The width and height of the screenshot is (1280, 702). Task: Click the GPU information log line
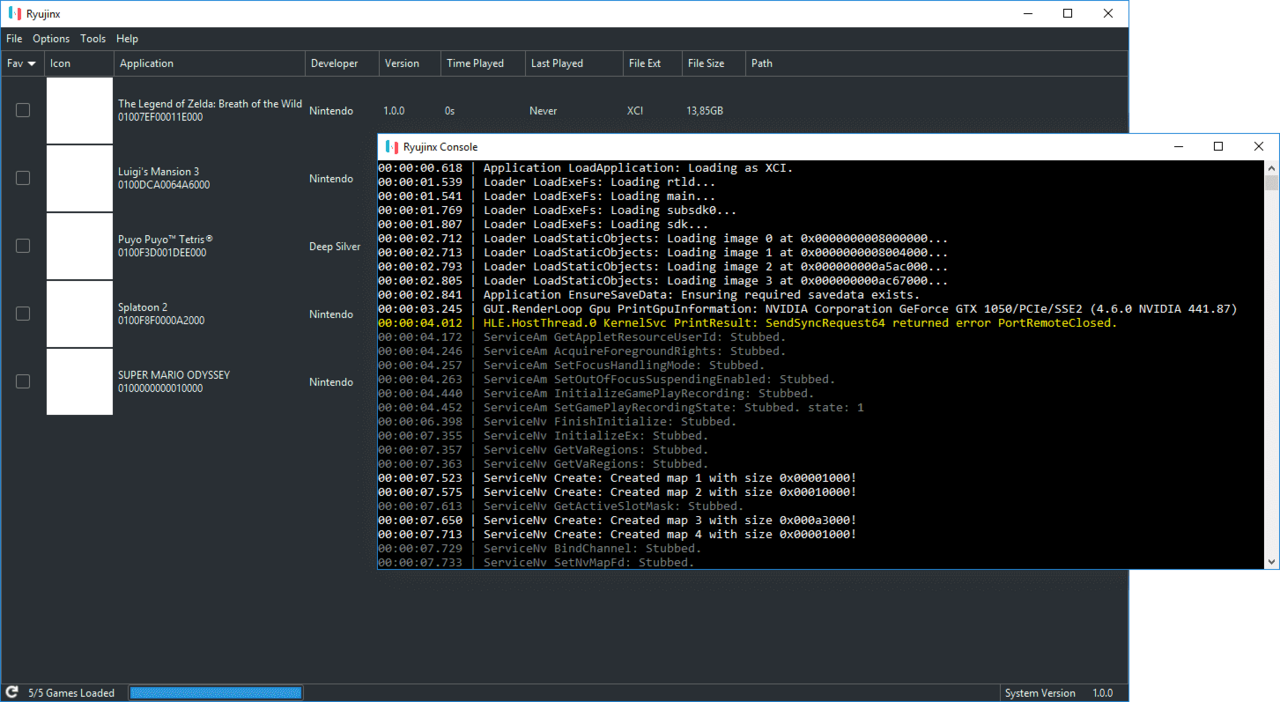808,309
